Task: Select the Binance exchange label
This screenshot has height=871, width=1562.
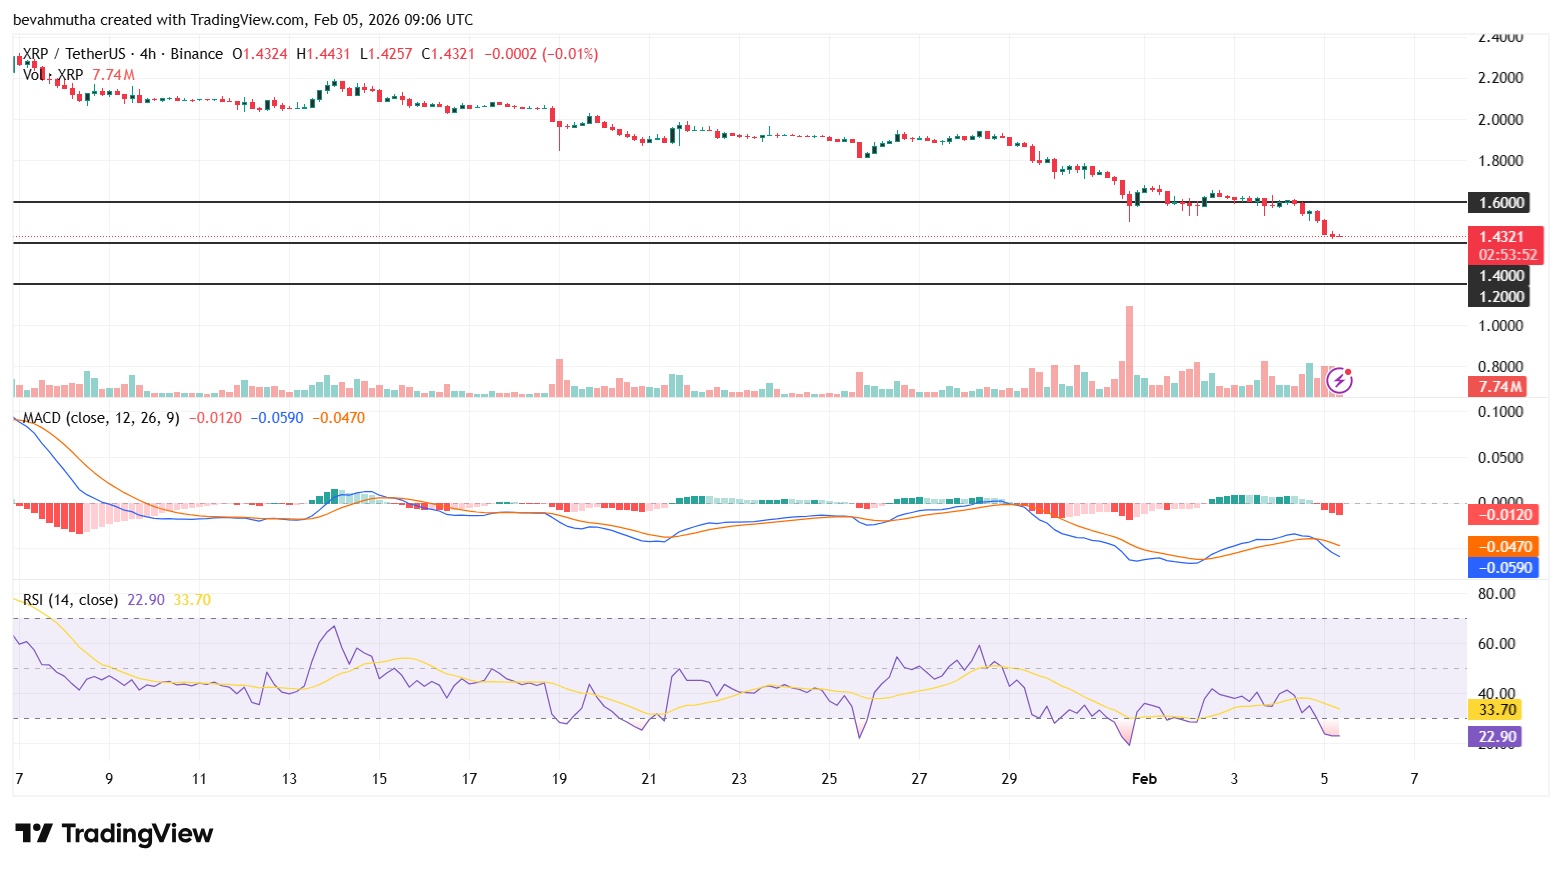Action: click(x=196, y=54)
